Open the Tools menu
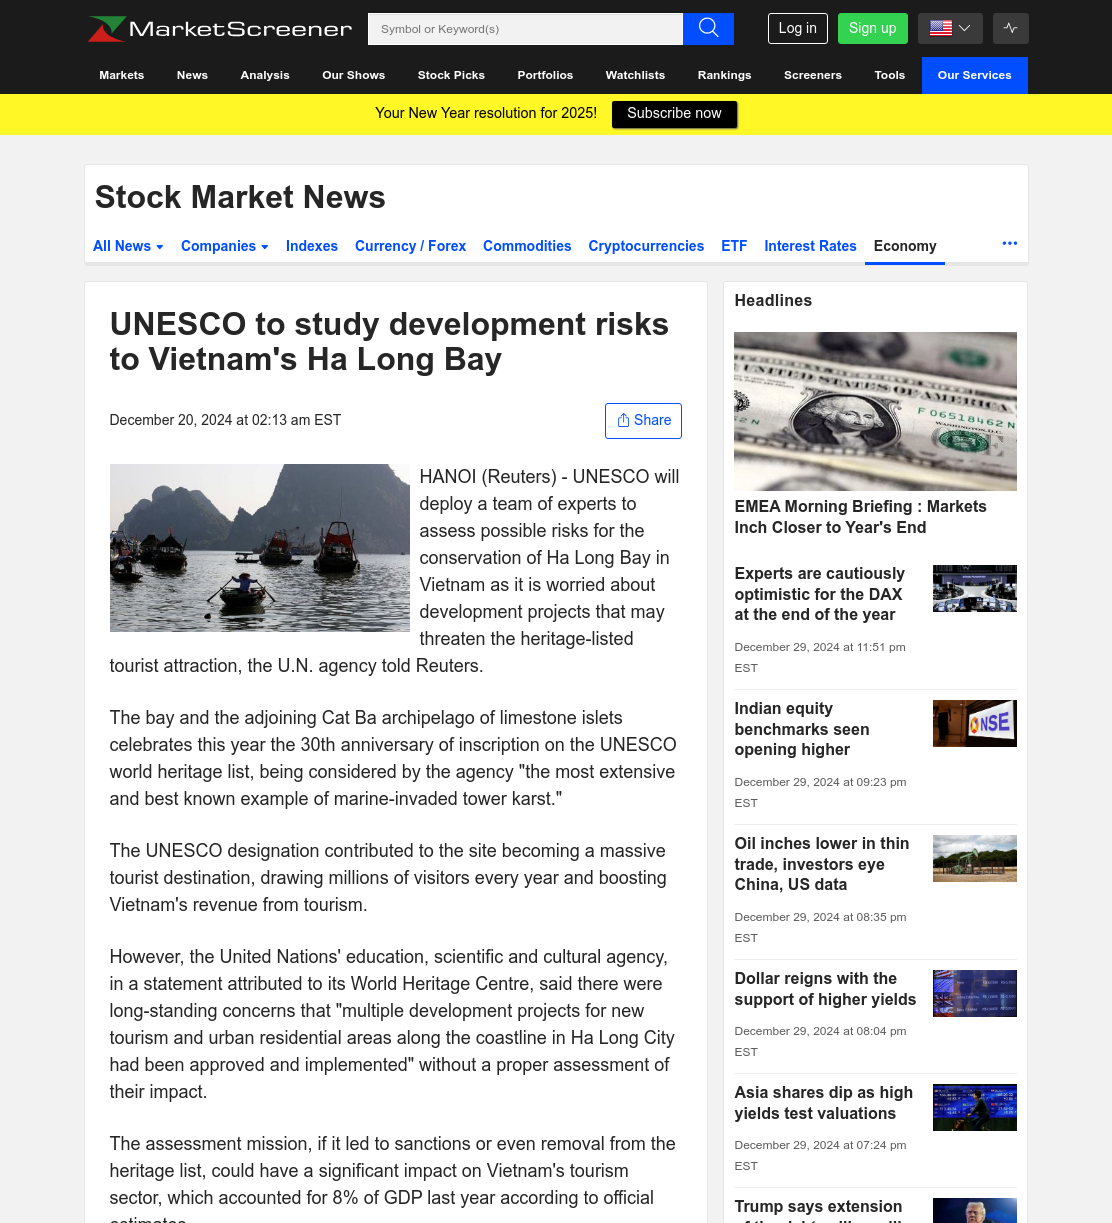The image size is (1112, 1223). 890,75
